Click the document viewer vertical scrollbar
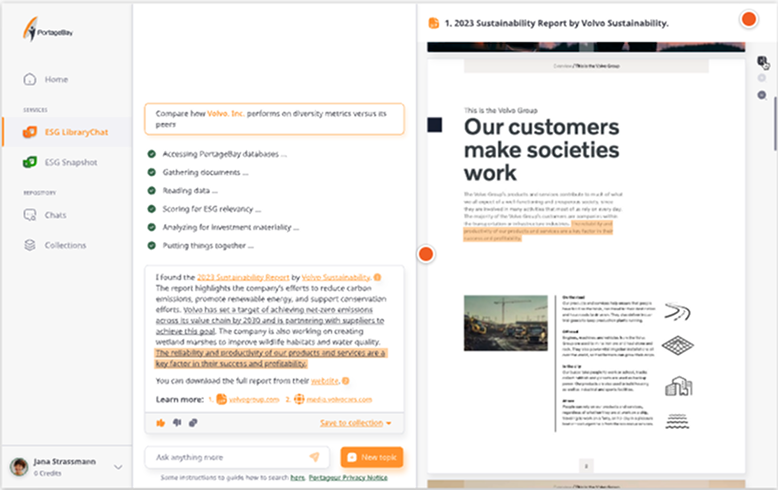 [775, 124]
